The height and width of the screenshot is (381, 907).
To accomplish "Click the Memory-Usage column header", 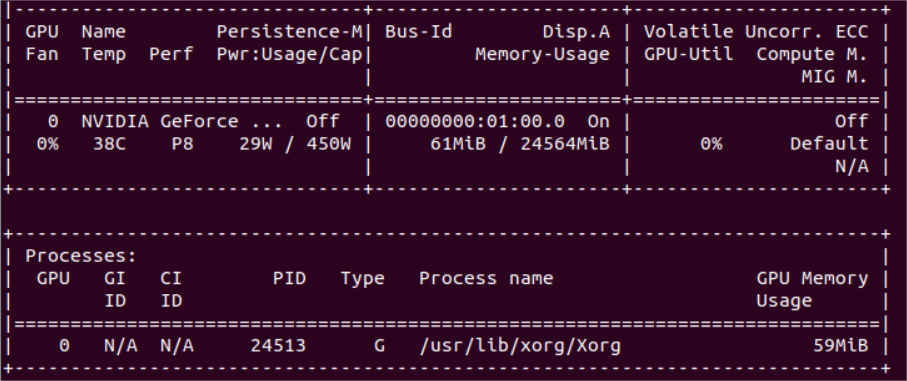I will pyautogui.click(x=543, y=54).
